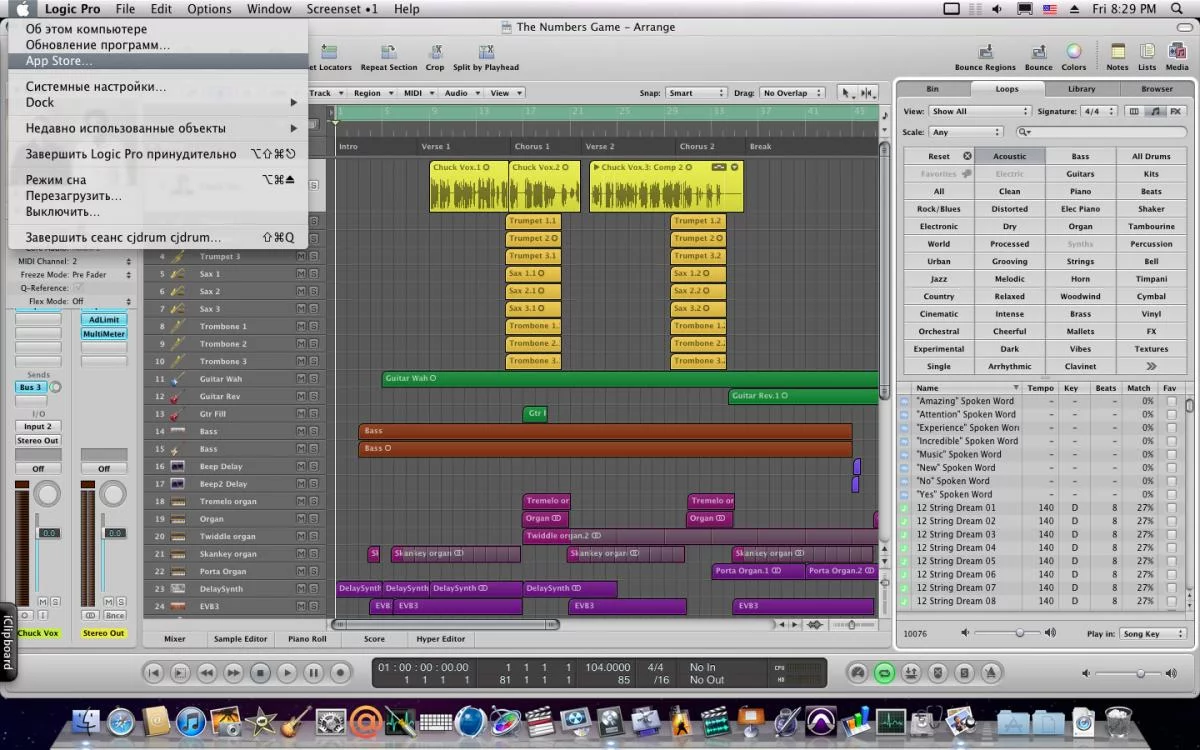Open the Notes panel icon
This screenshot has height=750, width=1200.
click(x=1117, y=53)
